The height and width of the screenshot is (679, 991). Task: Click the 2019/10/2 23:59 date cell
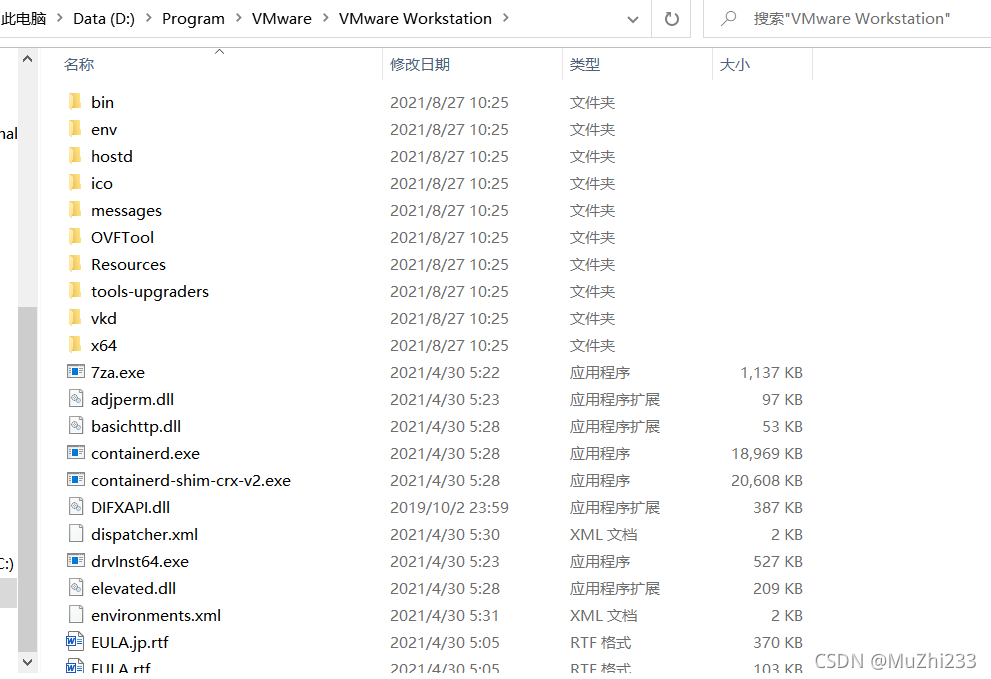point(449,508)
